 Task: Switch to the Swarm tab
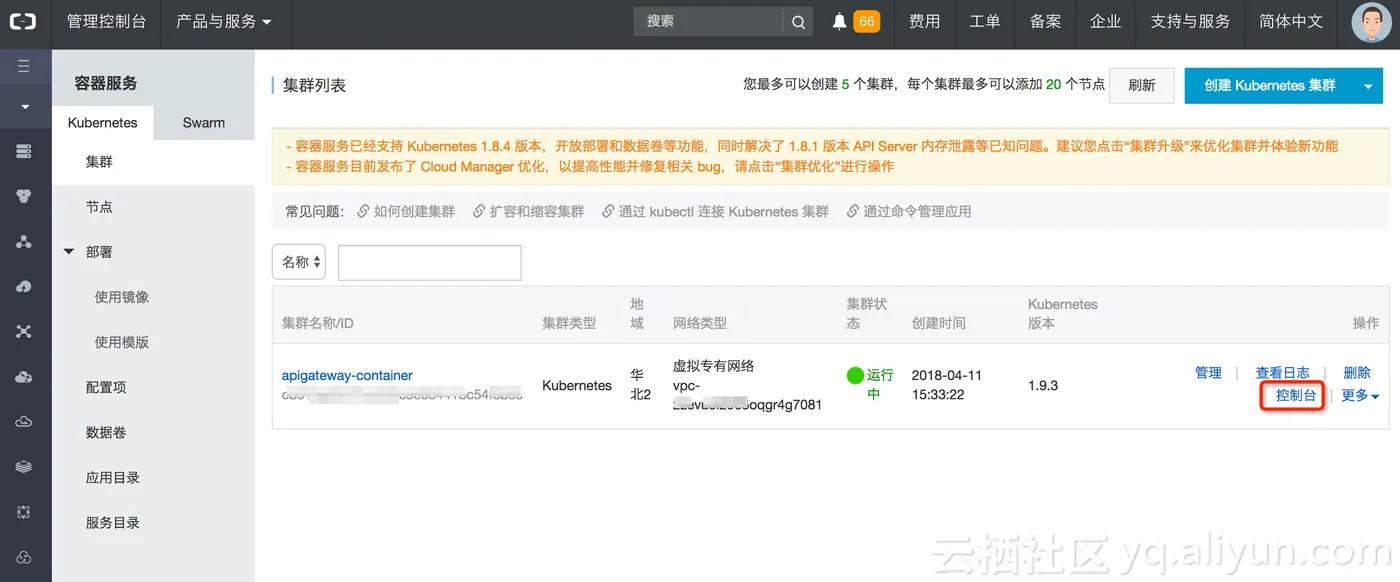[x=204, y=123]
